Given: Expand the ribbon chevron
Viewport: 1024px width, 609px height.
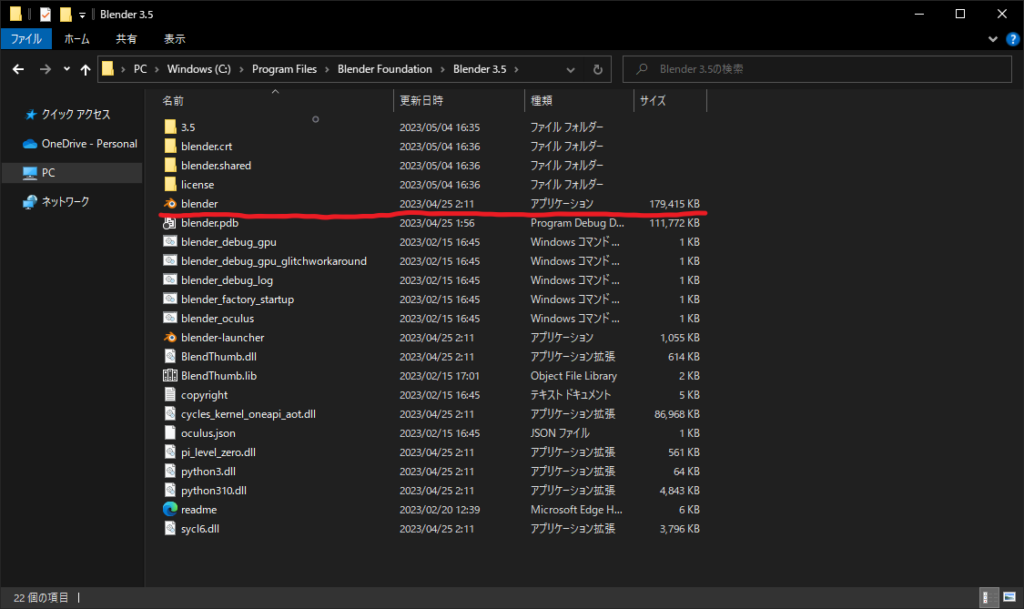Looking at the screenshot, I should 993,39.
